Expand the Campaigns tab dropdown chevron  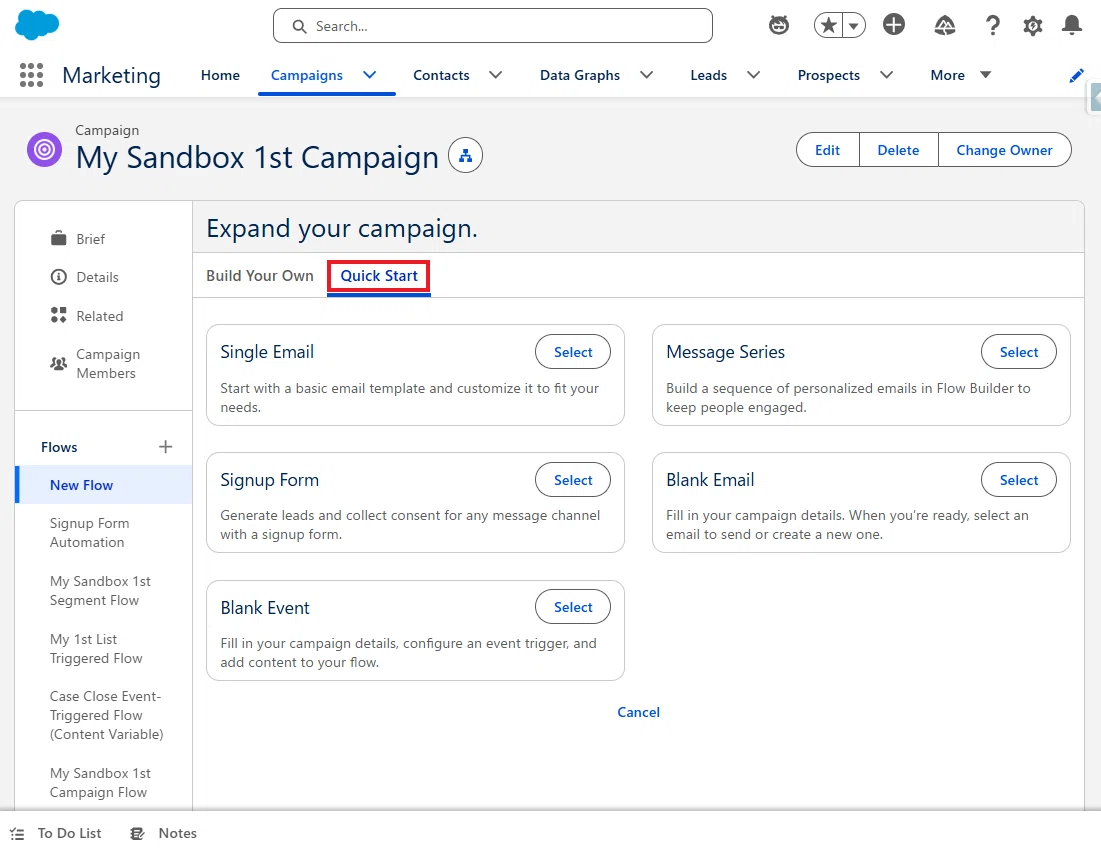tap(369, 74)
